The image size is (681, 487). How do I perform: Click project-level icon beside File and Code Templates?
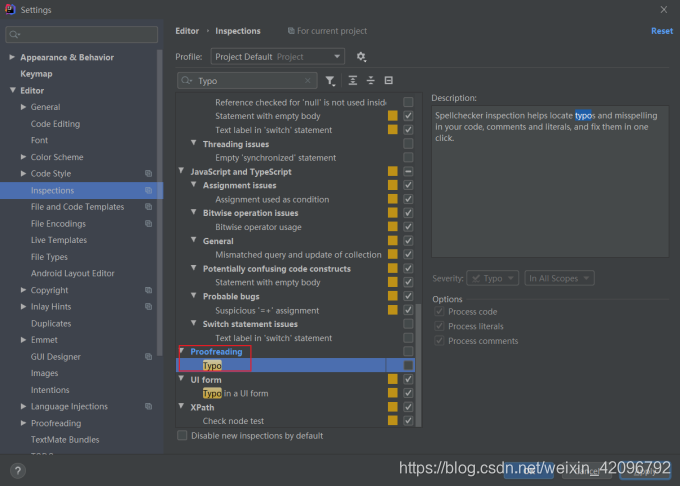[x=149, y=207]
